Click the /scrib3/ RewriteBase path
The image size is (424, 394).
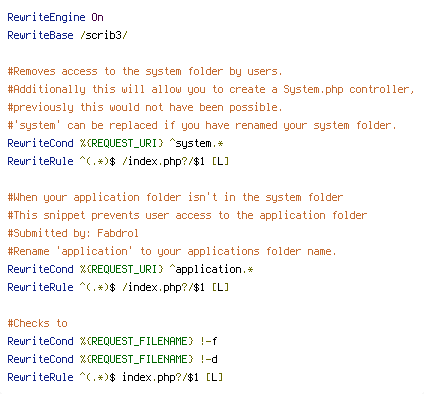[104, 35]
